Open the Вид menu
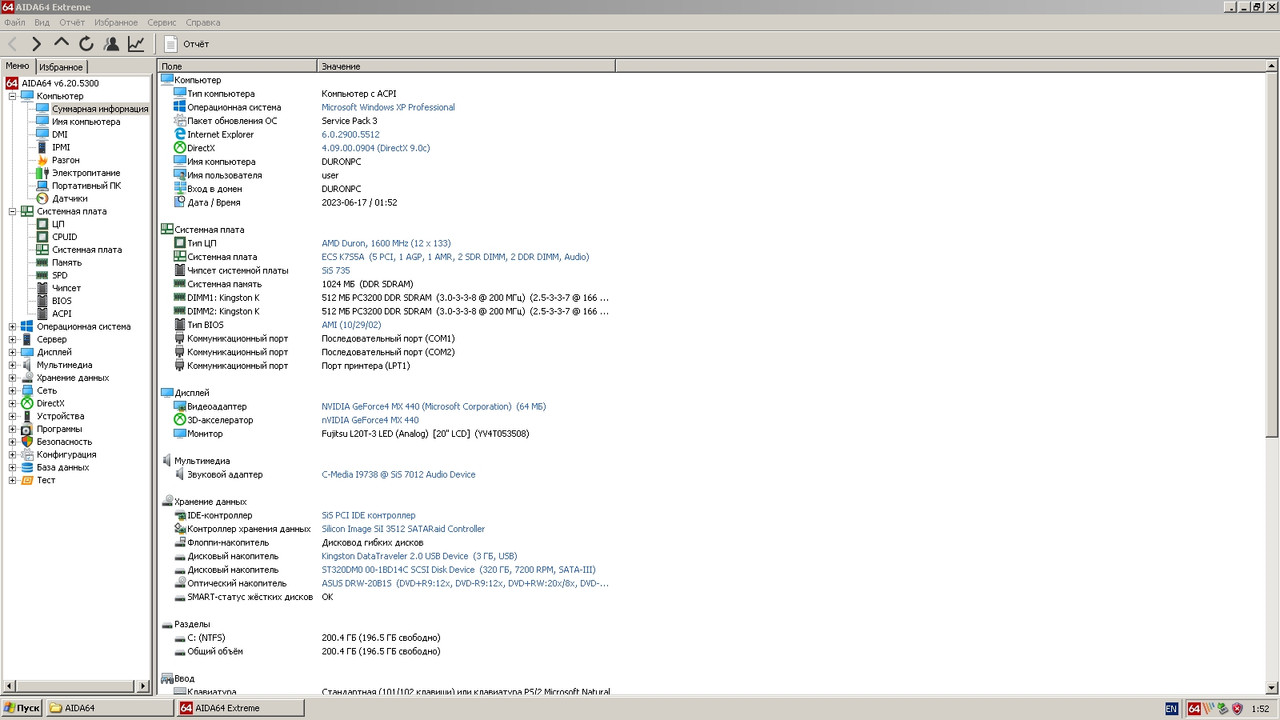Viewport: 1280px width, 720px height. (x=42, y=22)
